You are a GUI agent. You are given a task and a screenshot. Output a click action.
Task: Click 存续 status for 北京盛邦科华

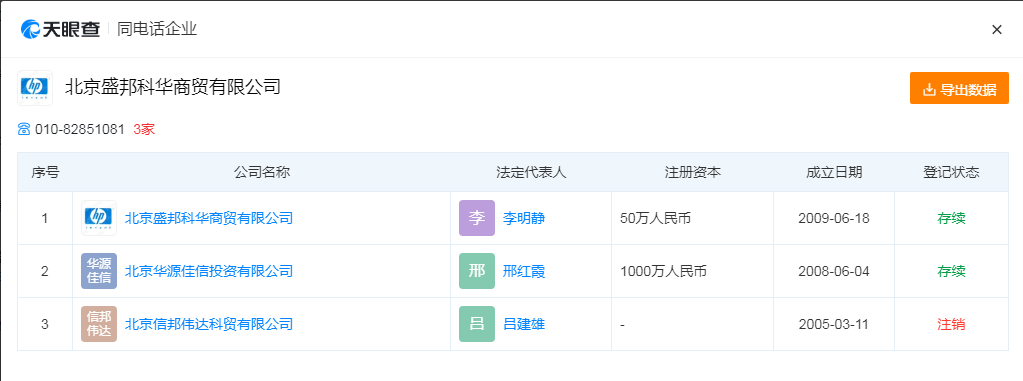[x=951, y=219]
